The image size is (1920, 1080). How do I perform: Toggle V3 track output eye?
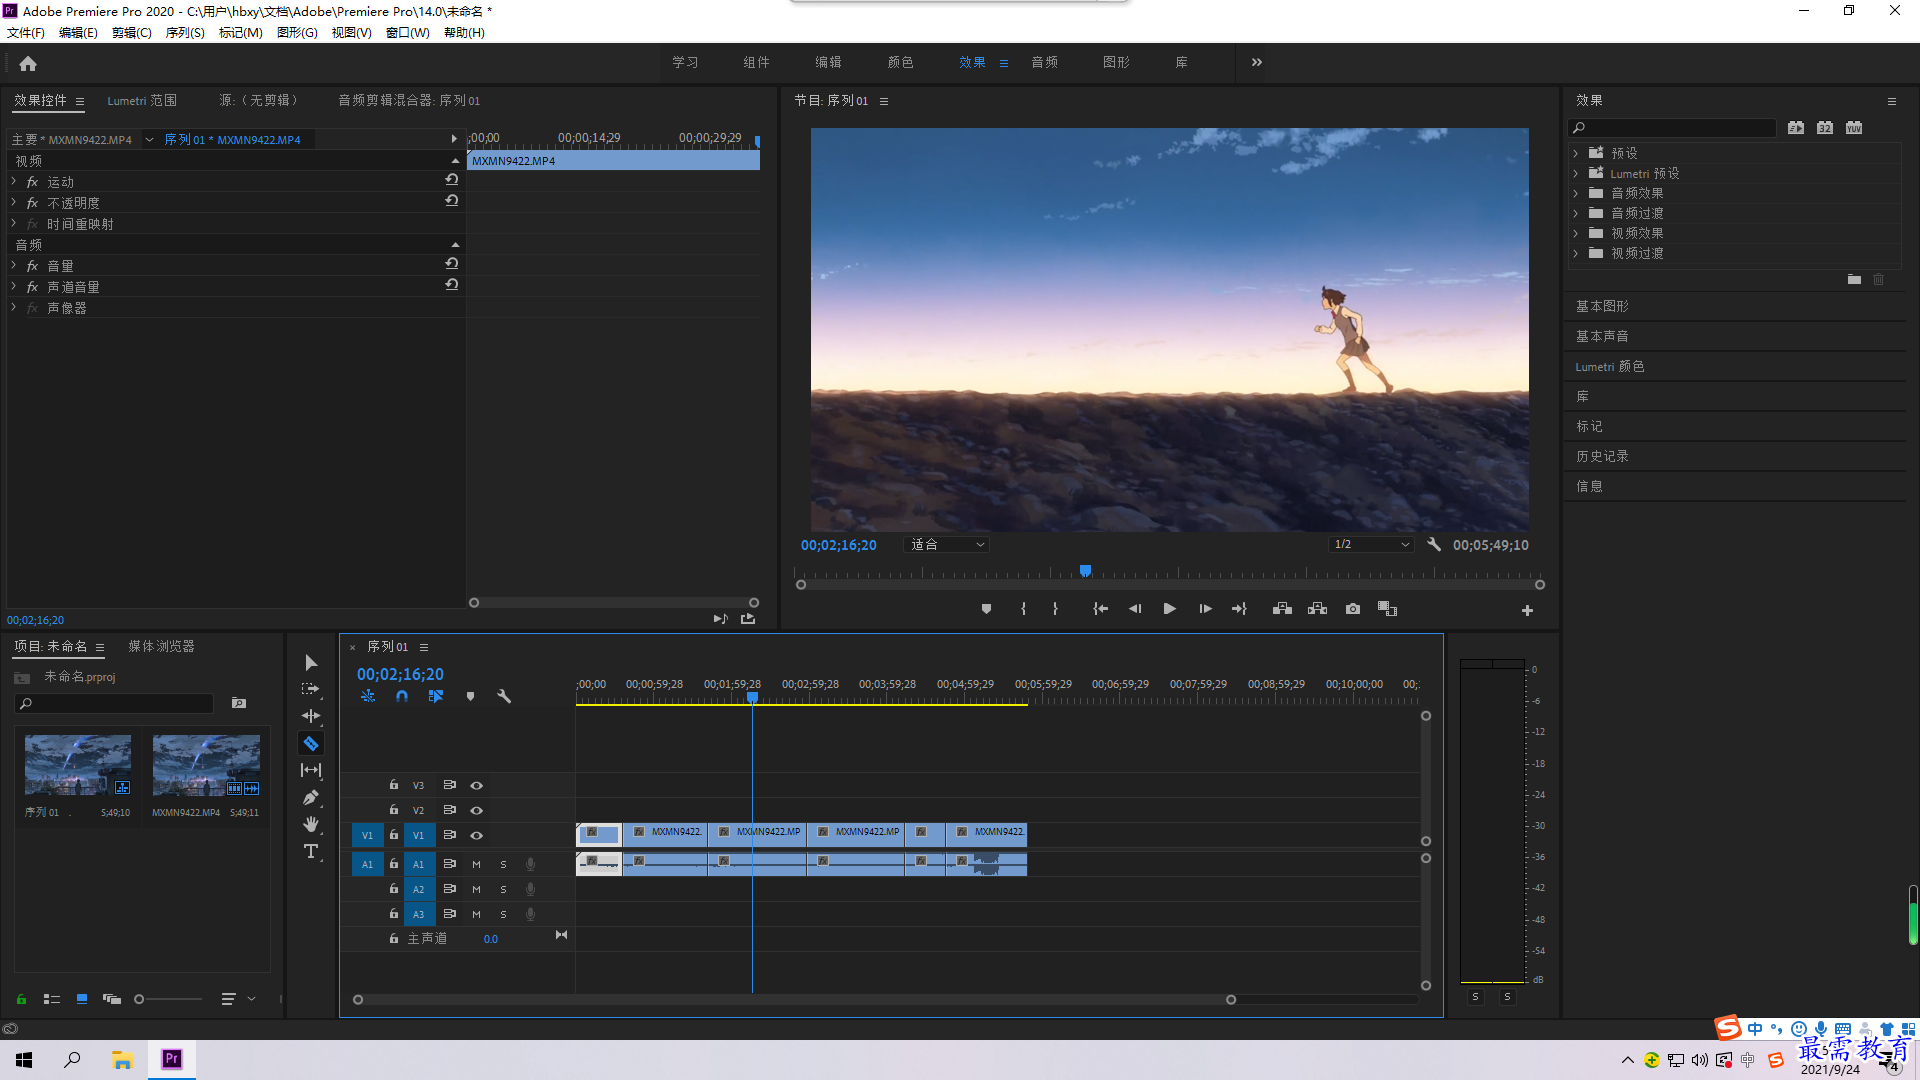pos(477,786)
